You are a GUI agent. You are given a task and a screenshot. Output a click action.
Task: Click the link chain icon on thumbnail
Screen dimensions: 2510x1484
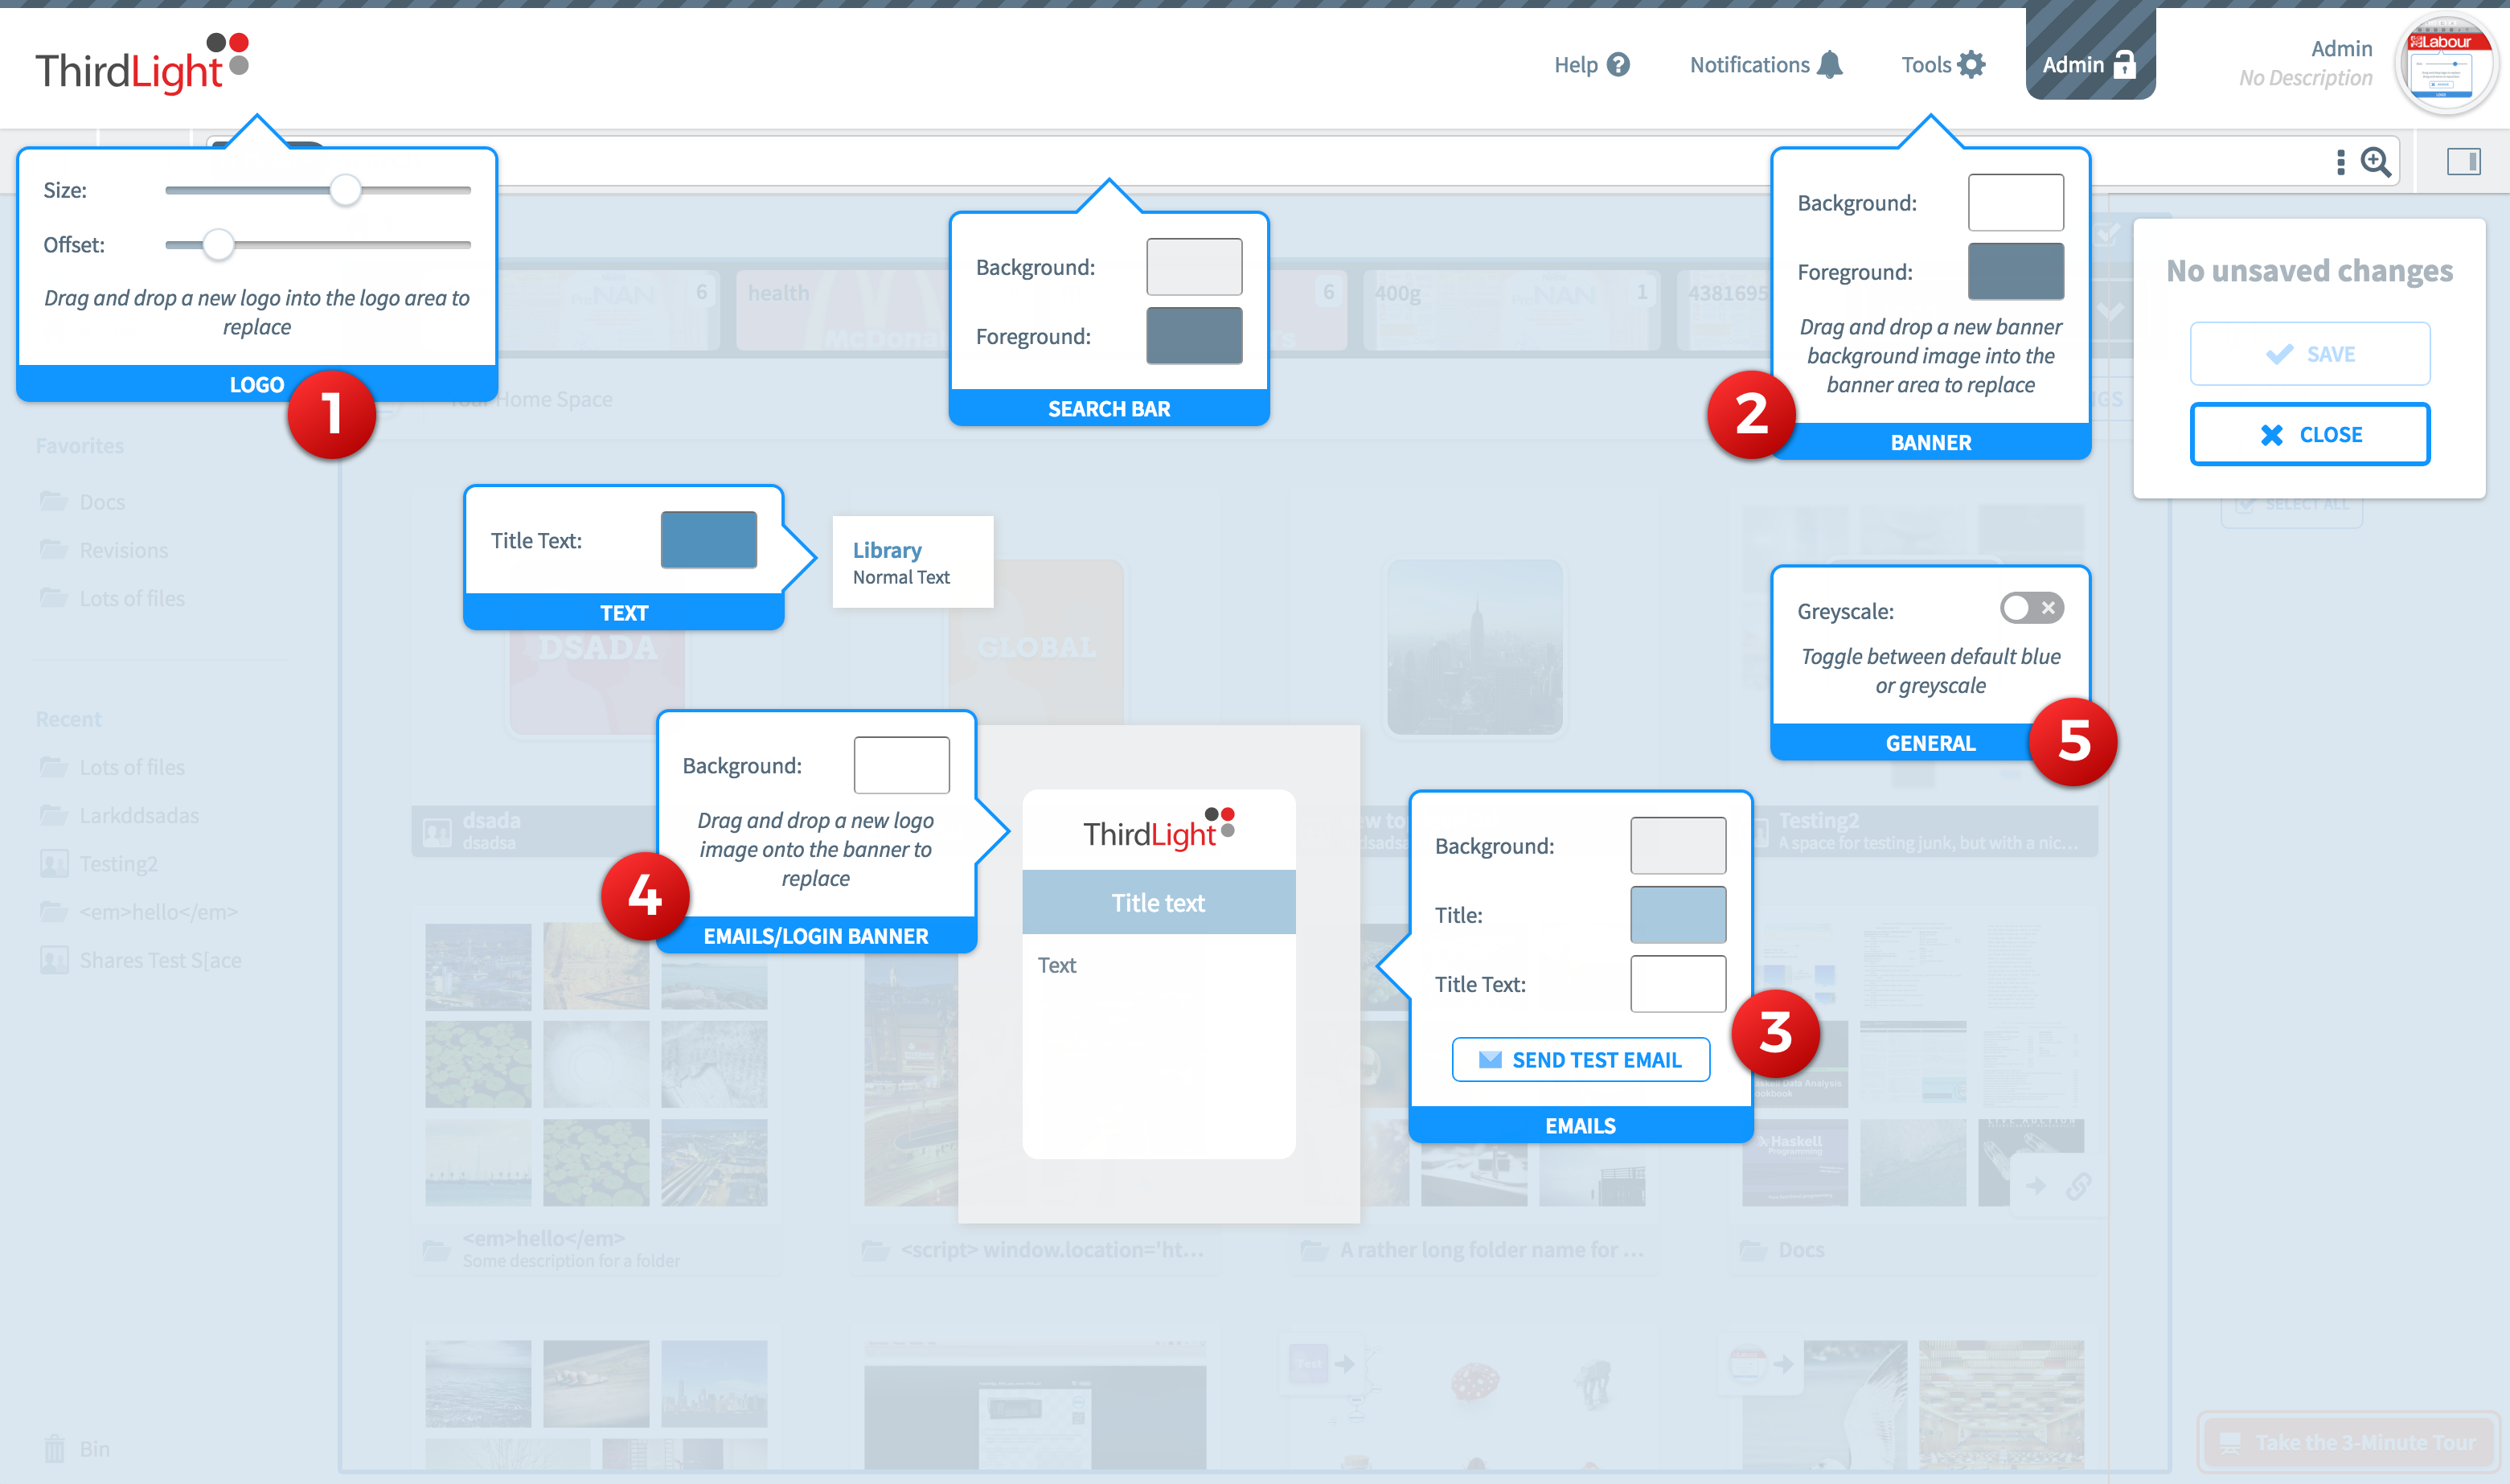point(2079,1187)
